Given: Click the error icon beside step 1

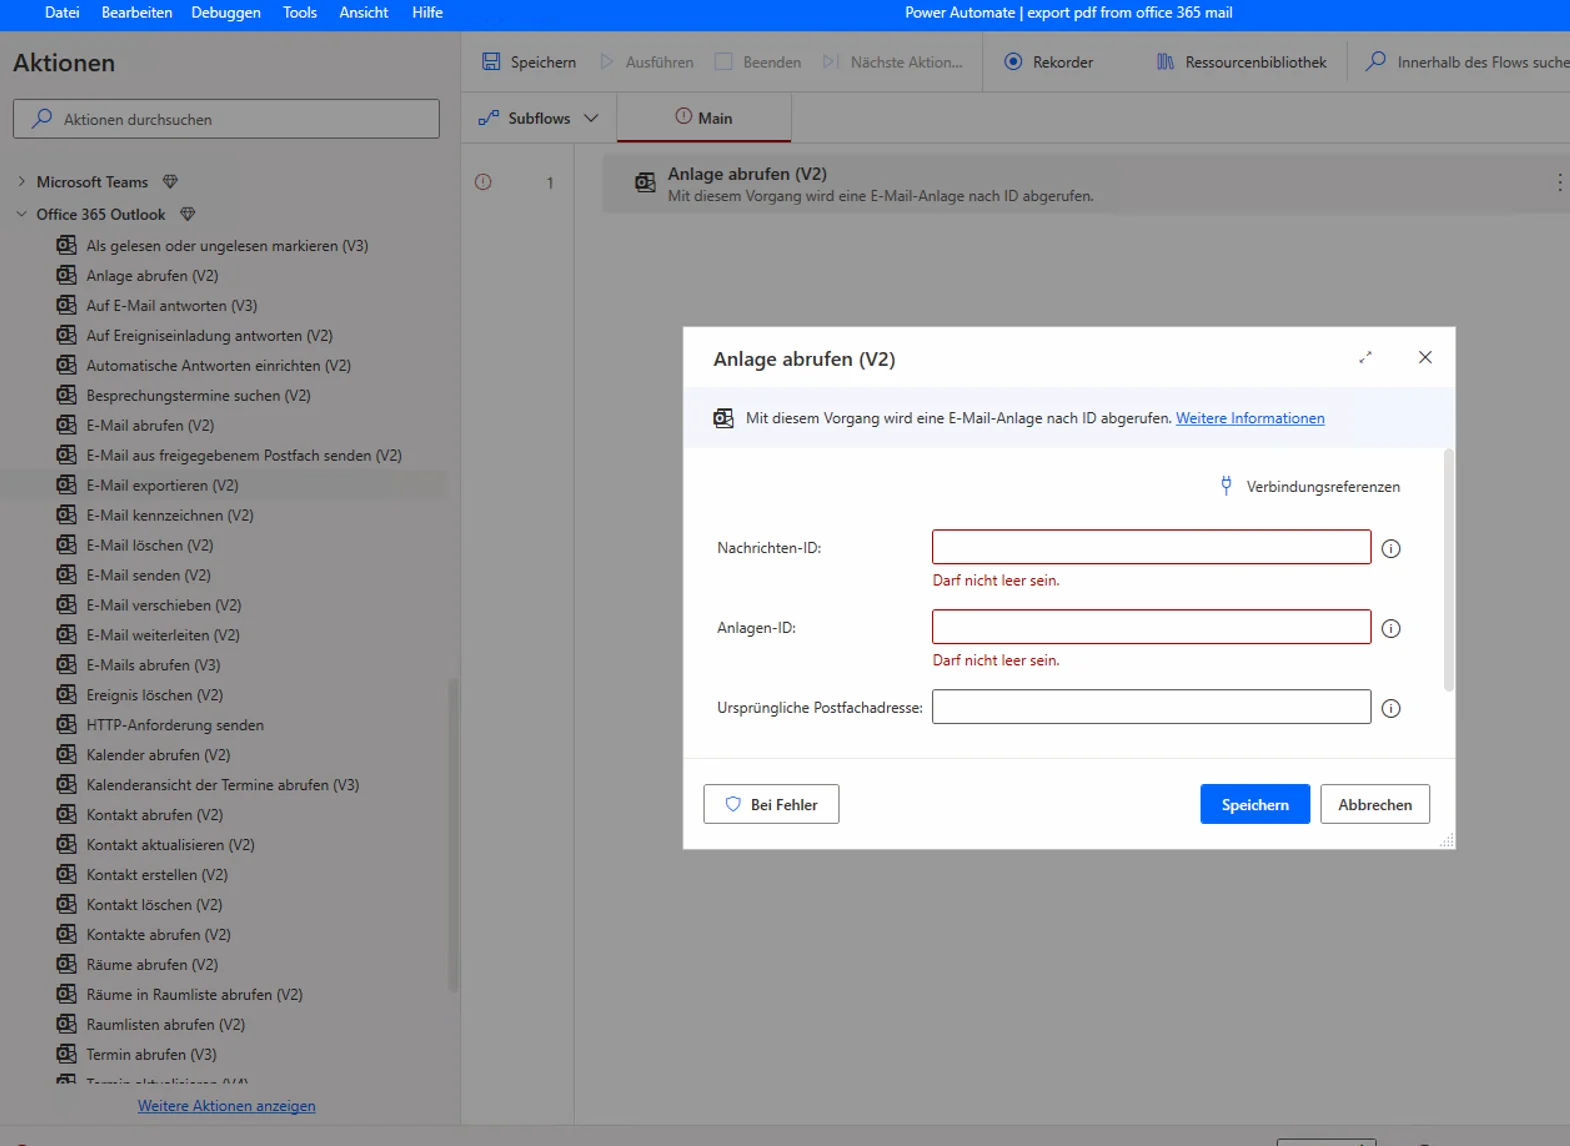Looking at the screenshot, I should pos(483,182).
